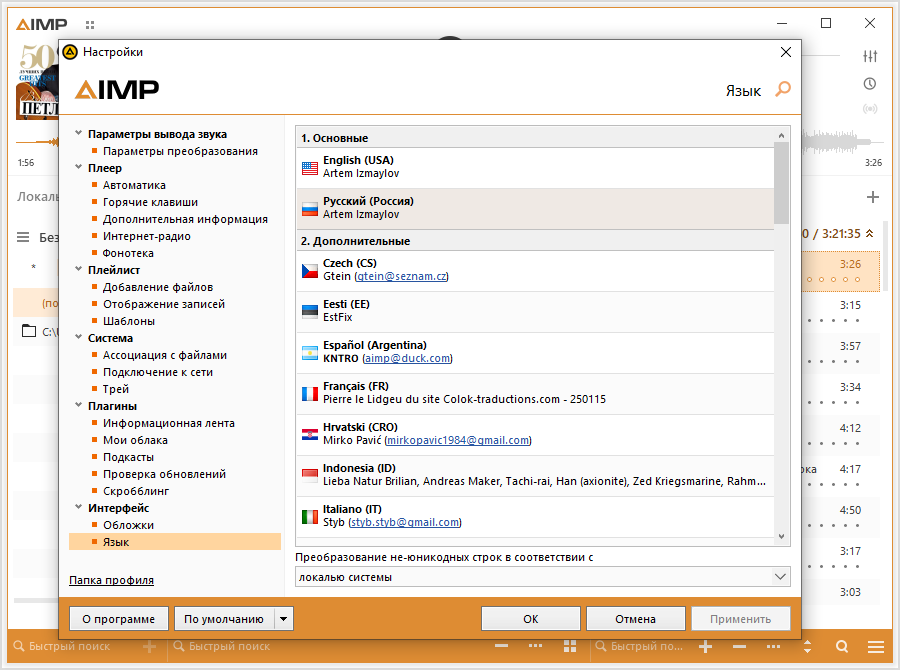
Task: Select the USA flag icon for English
Action: [310, 168]
